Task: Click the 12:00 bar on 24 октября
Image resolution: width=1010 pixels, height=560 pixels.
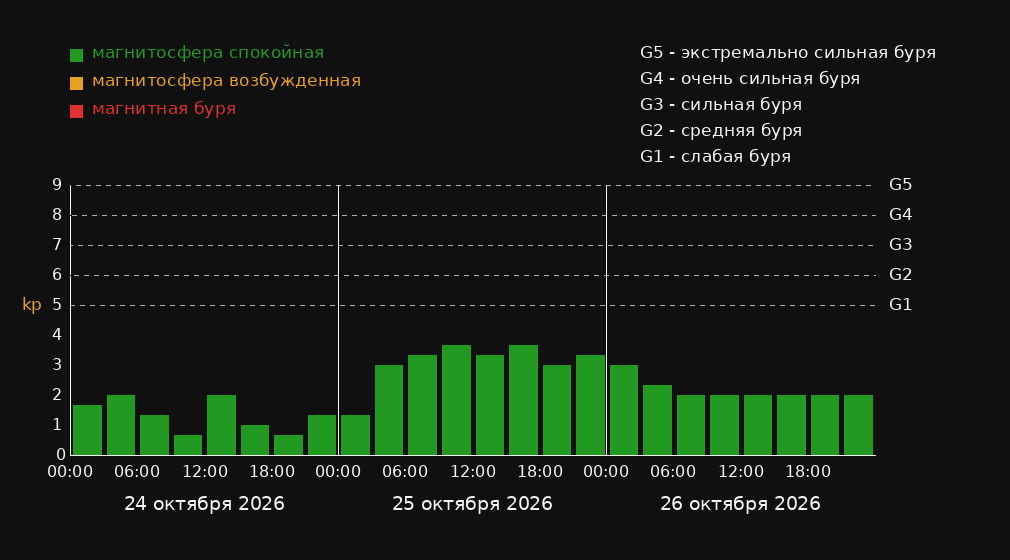Action: coord(222,425)
